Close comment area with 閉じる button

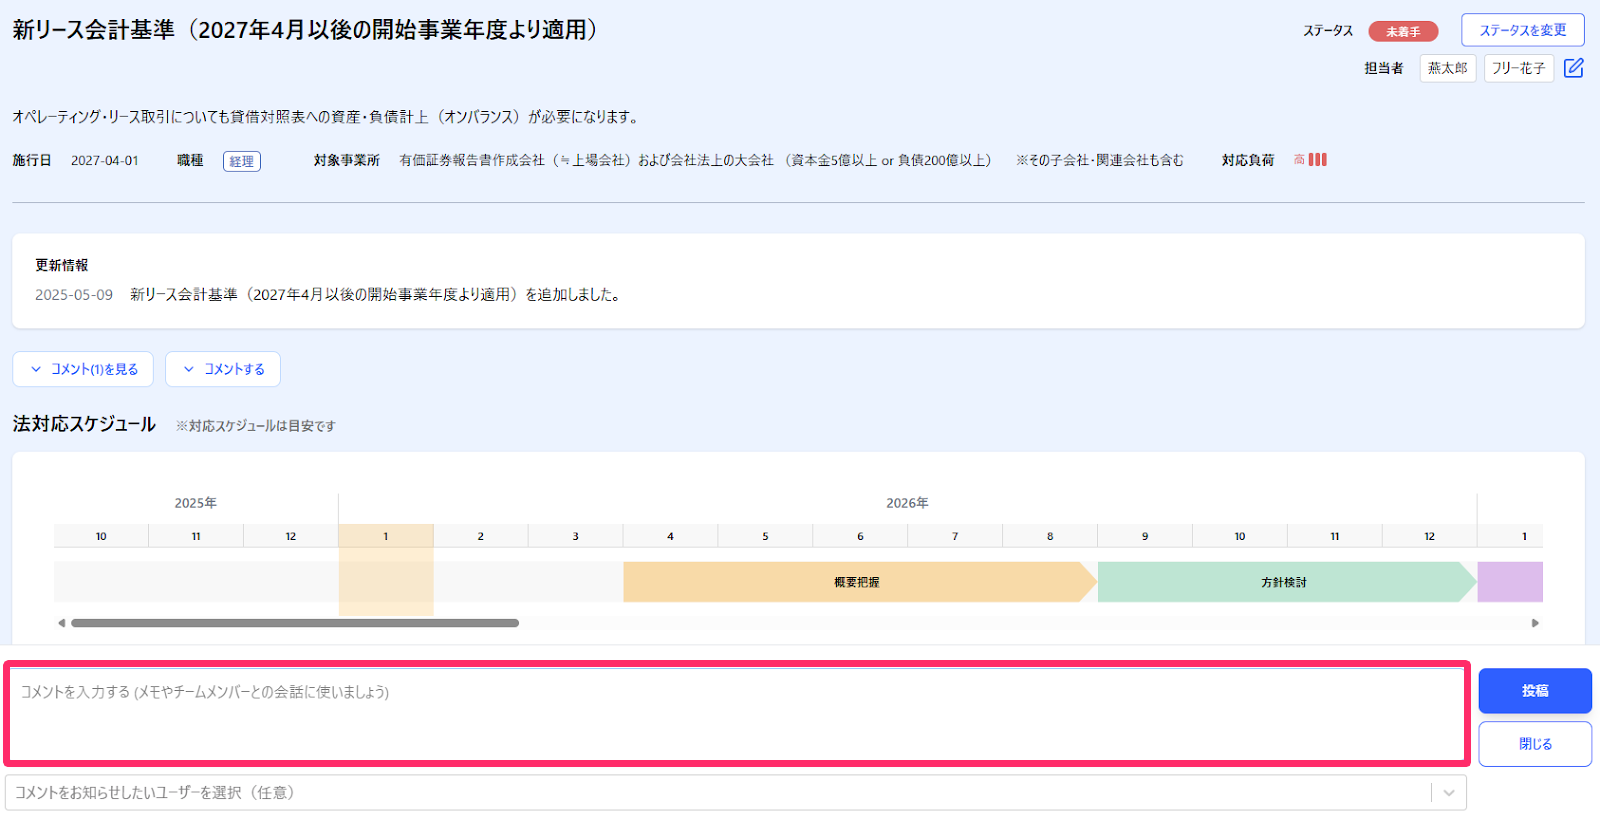(1535, 744)
